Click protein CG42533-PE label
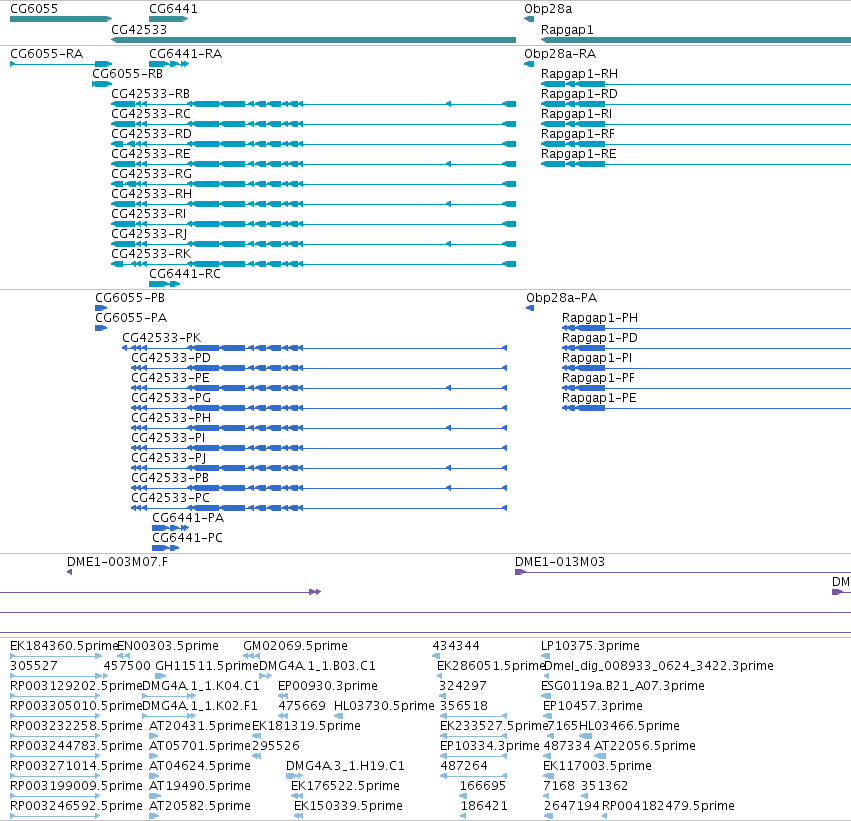This screenshot has width=851, height=821. (x=170, y=378)
